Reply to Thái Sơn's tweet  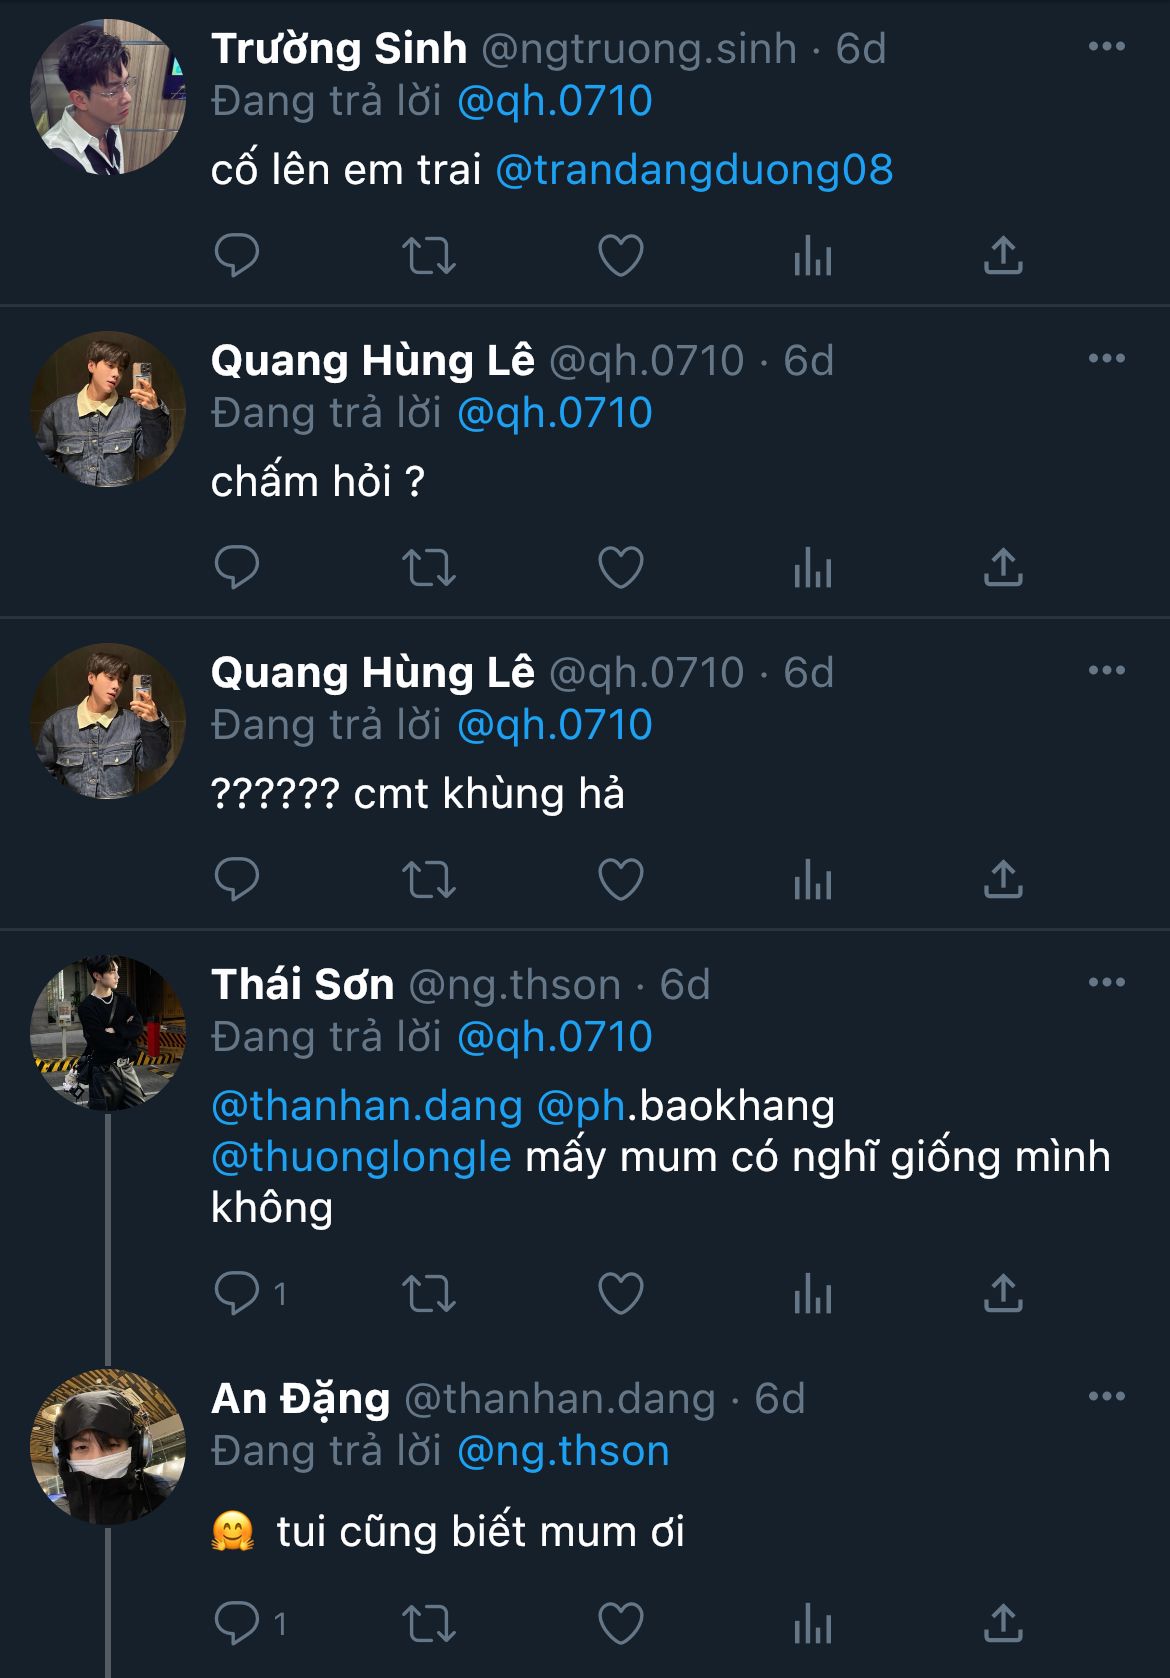pos(237,1293)
